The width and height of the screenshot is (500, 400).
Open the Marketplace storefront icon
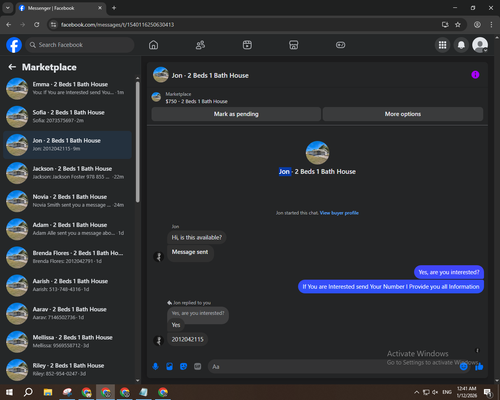tap(294, 45)
